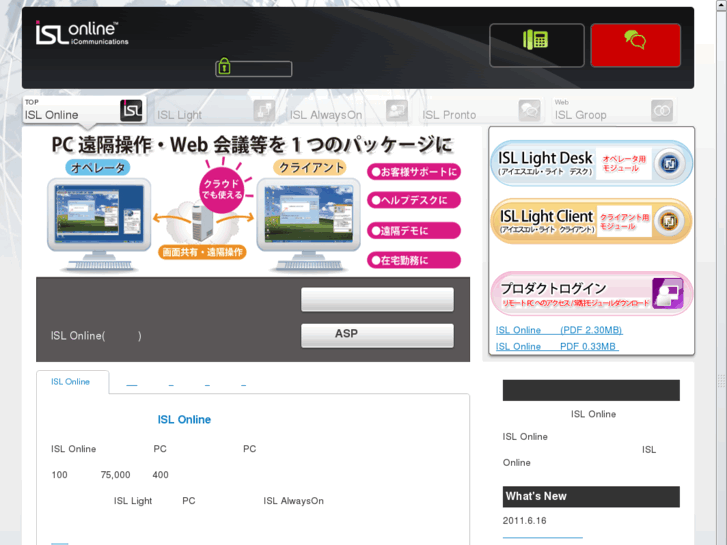This screenshot has height=545, width=727.
Task: Click the What's New heading
Action: (x=591, y=496)
